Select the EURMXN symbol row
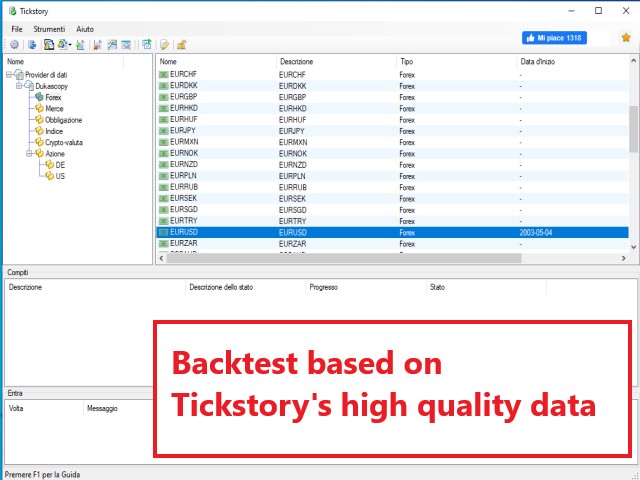Viewport: 640px width, 480px height. click(x=392, y=142)
